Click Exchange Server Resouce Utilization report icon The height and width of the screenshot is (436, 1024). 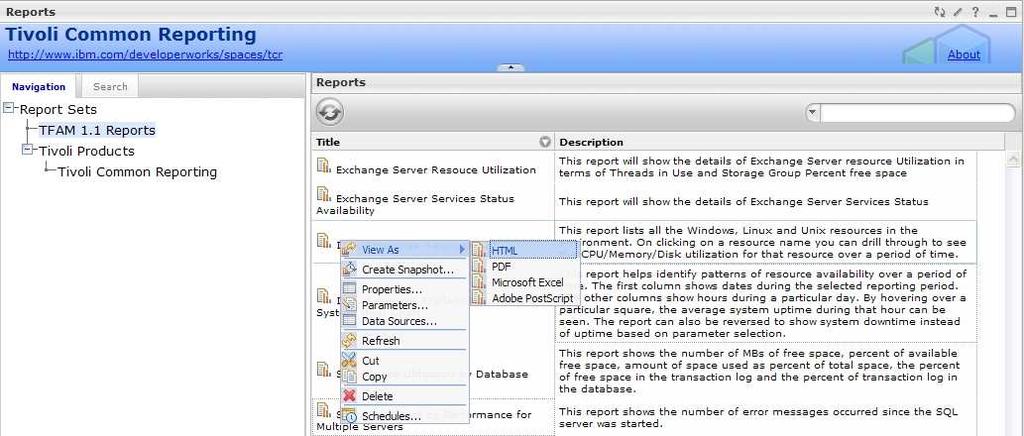click(x=323, y=166)
